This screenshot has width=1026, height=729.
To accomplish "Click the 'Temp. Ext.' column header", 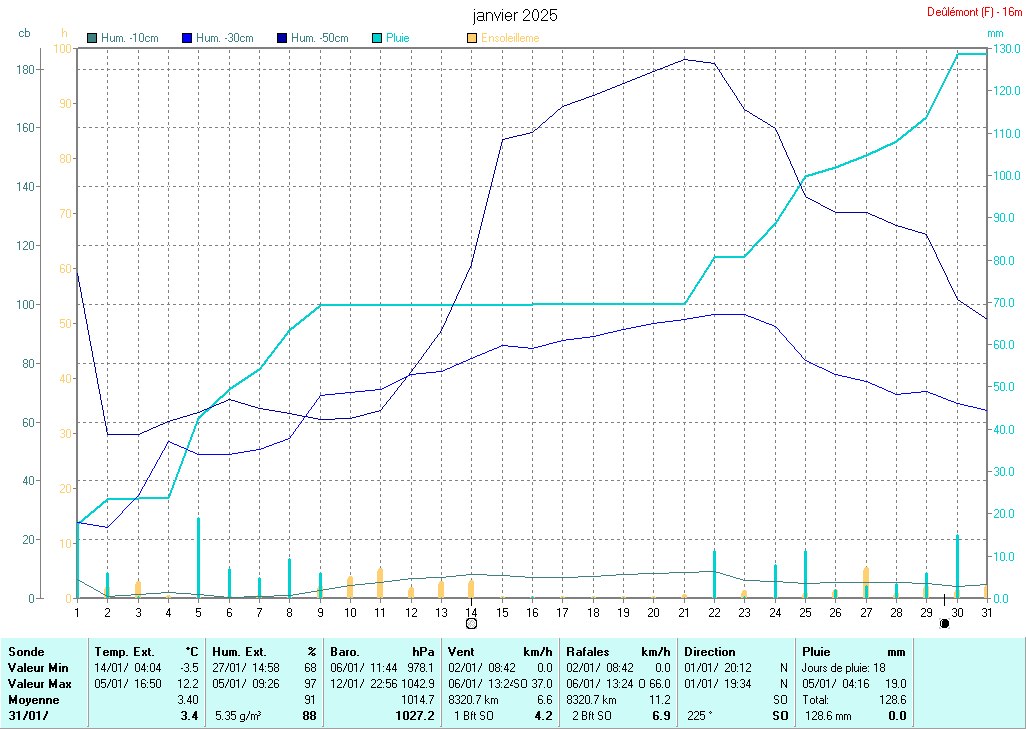I will (124, 651).
